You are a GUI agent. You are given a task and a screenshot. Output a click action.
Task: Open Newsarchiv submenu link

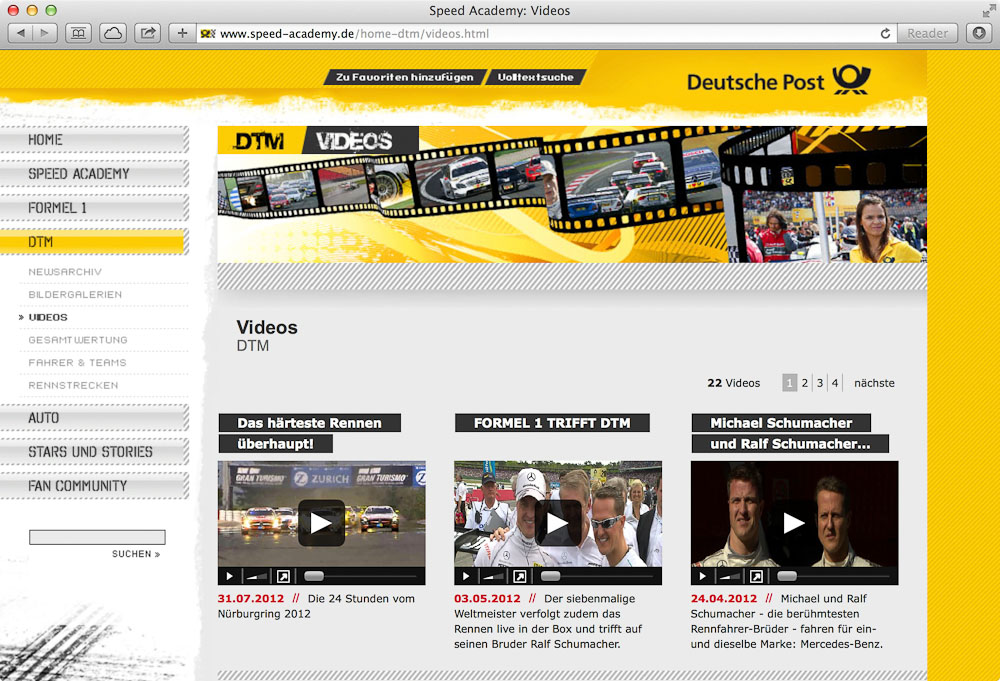coord(65,272)
